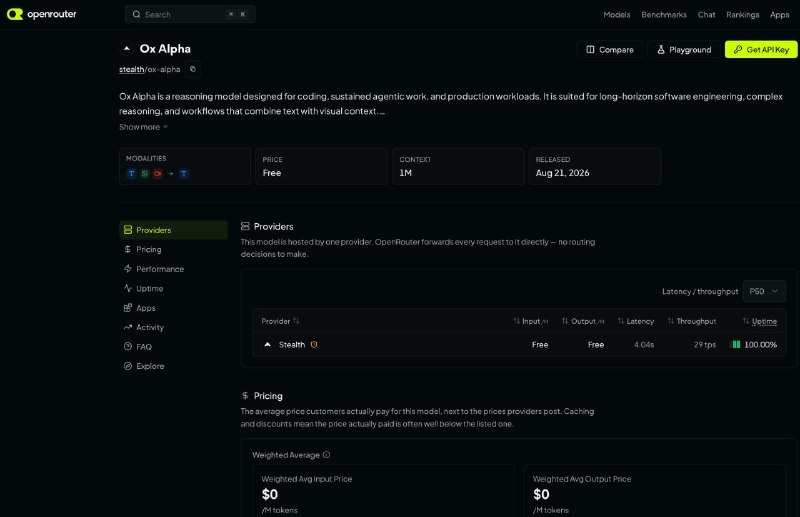Go to Uptime section
Screen dimensions: 800x517
click(x=173, y=288)
